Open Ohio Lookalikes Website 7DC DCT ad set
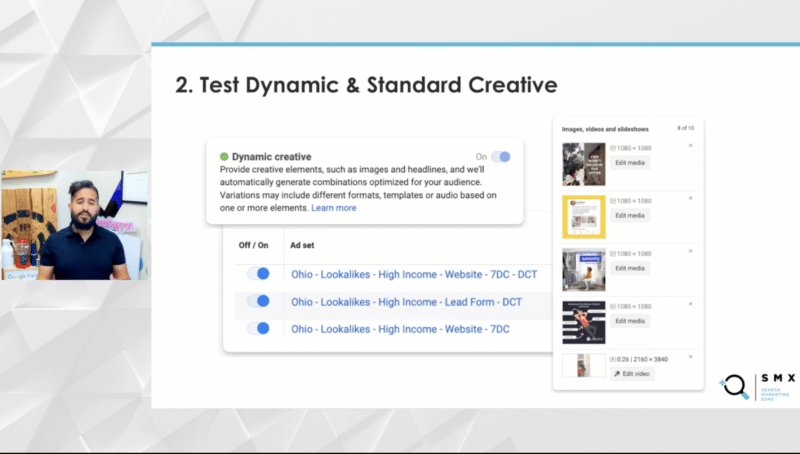 pos(414,274)
